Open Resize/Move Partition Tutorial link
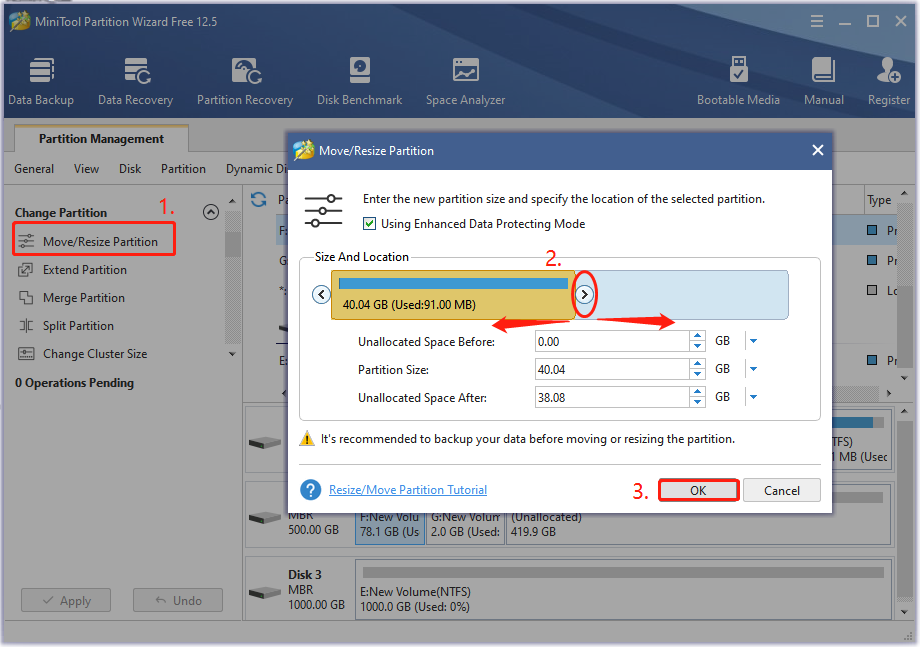This screenshot has height=647, width=923. 408,490
